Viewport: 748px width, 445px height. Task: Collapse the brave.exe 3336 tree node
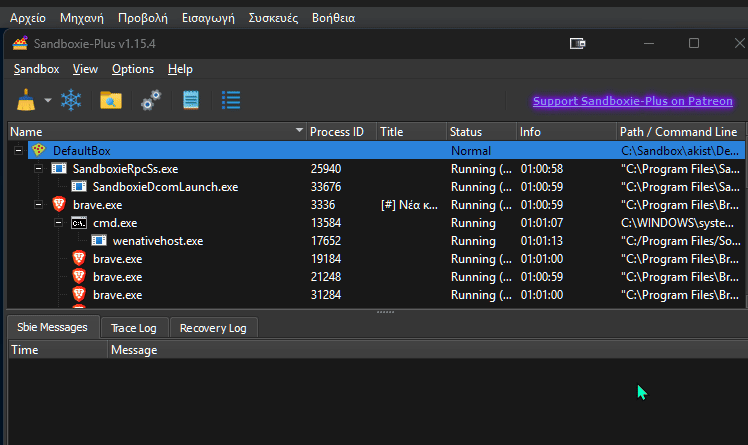38,205
